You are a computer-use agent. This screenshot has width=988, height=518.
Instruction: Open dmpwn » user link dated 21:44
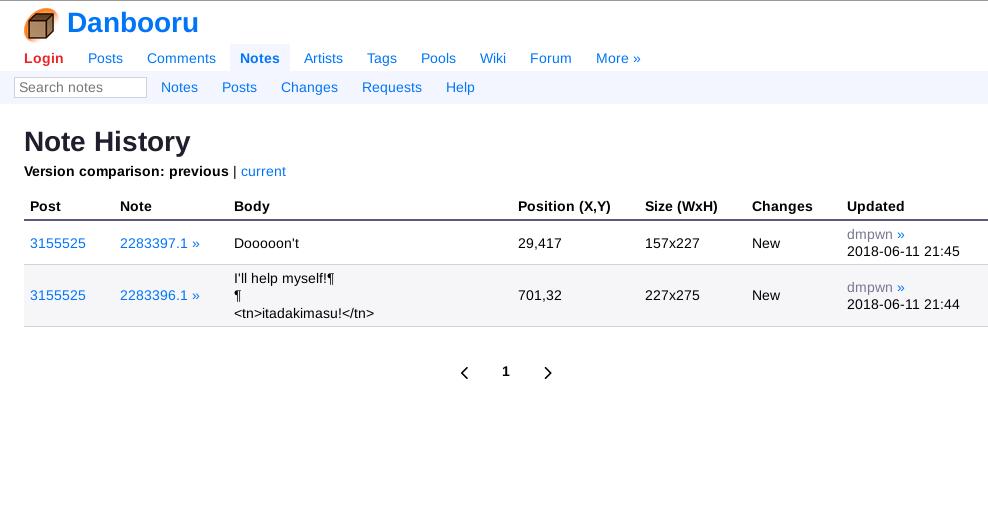(x=876, y=287)
